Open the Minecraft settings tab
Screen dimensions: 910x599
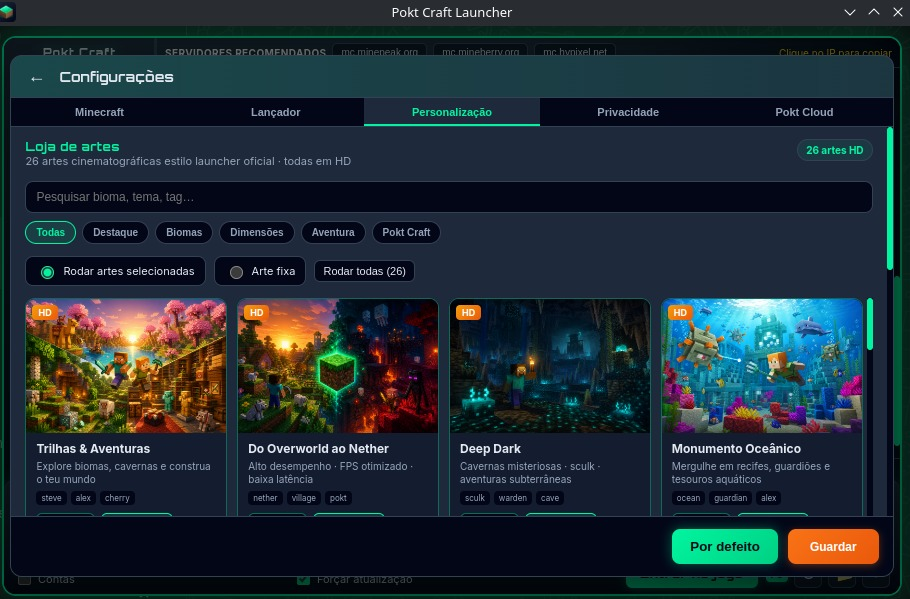[x=99, y=112]
